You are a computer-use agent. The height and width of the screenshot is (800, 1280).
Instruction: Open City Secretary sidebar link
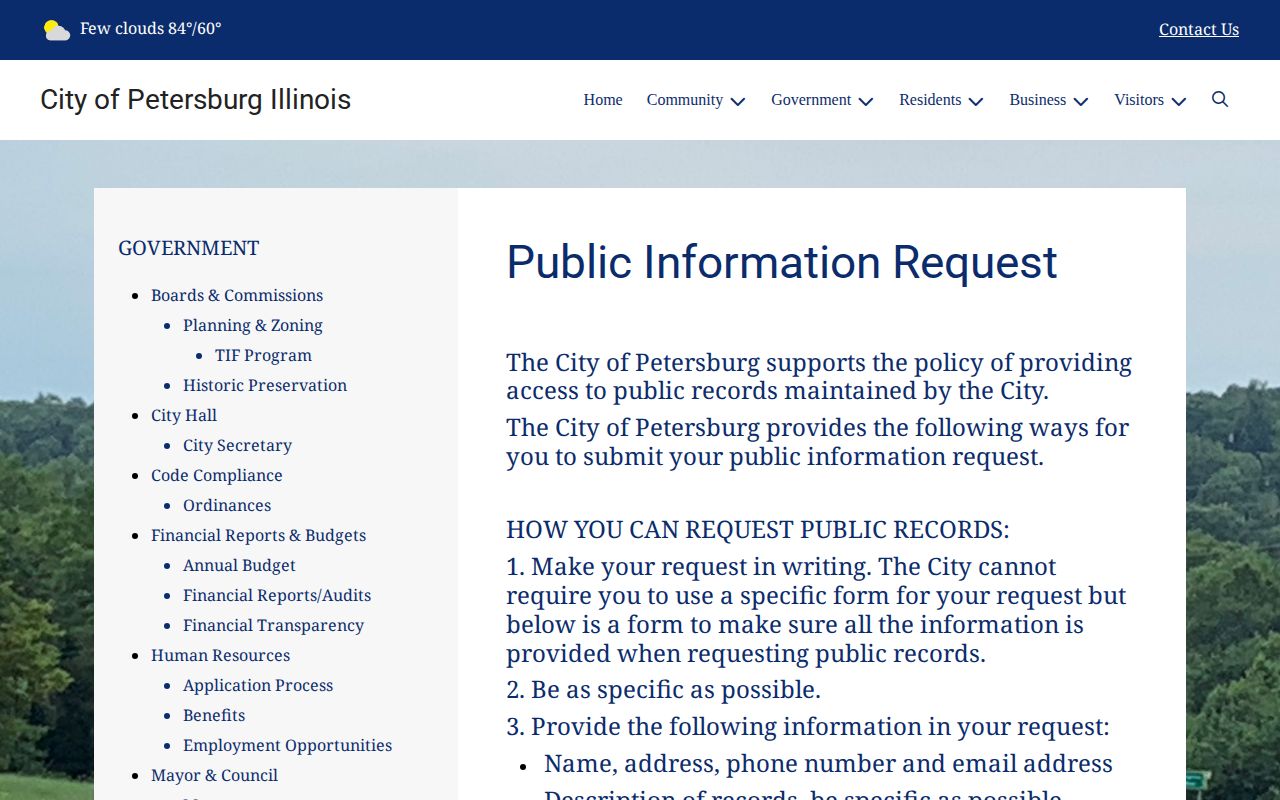237,446
